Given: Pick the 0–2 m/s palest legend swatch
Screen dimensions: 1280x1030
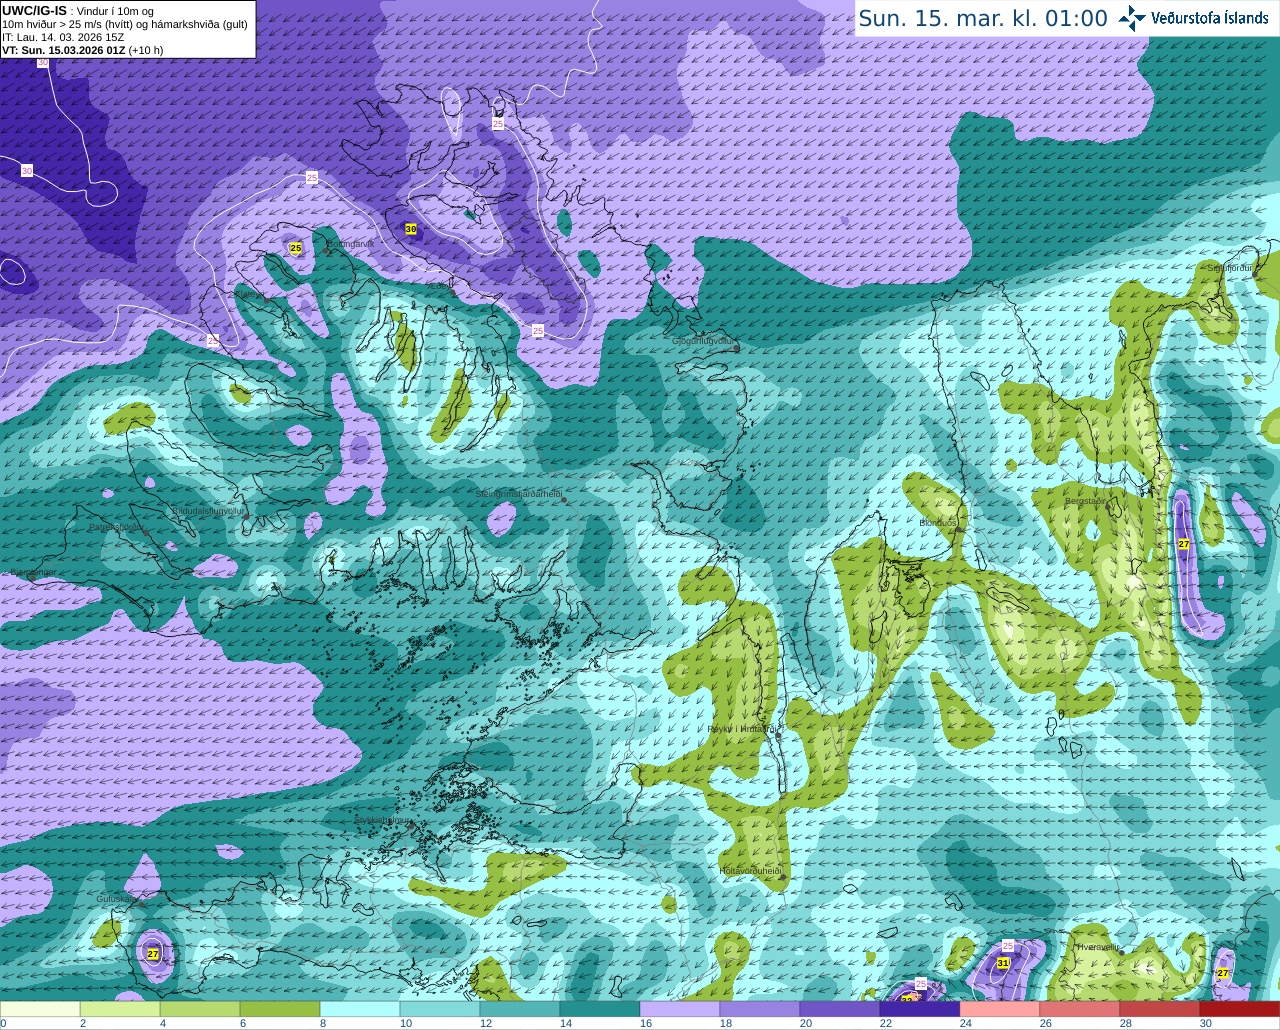Looking at the screenshot, I should point(40,1008).
